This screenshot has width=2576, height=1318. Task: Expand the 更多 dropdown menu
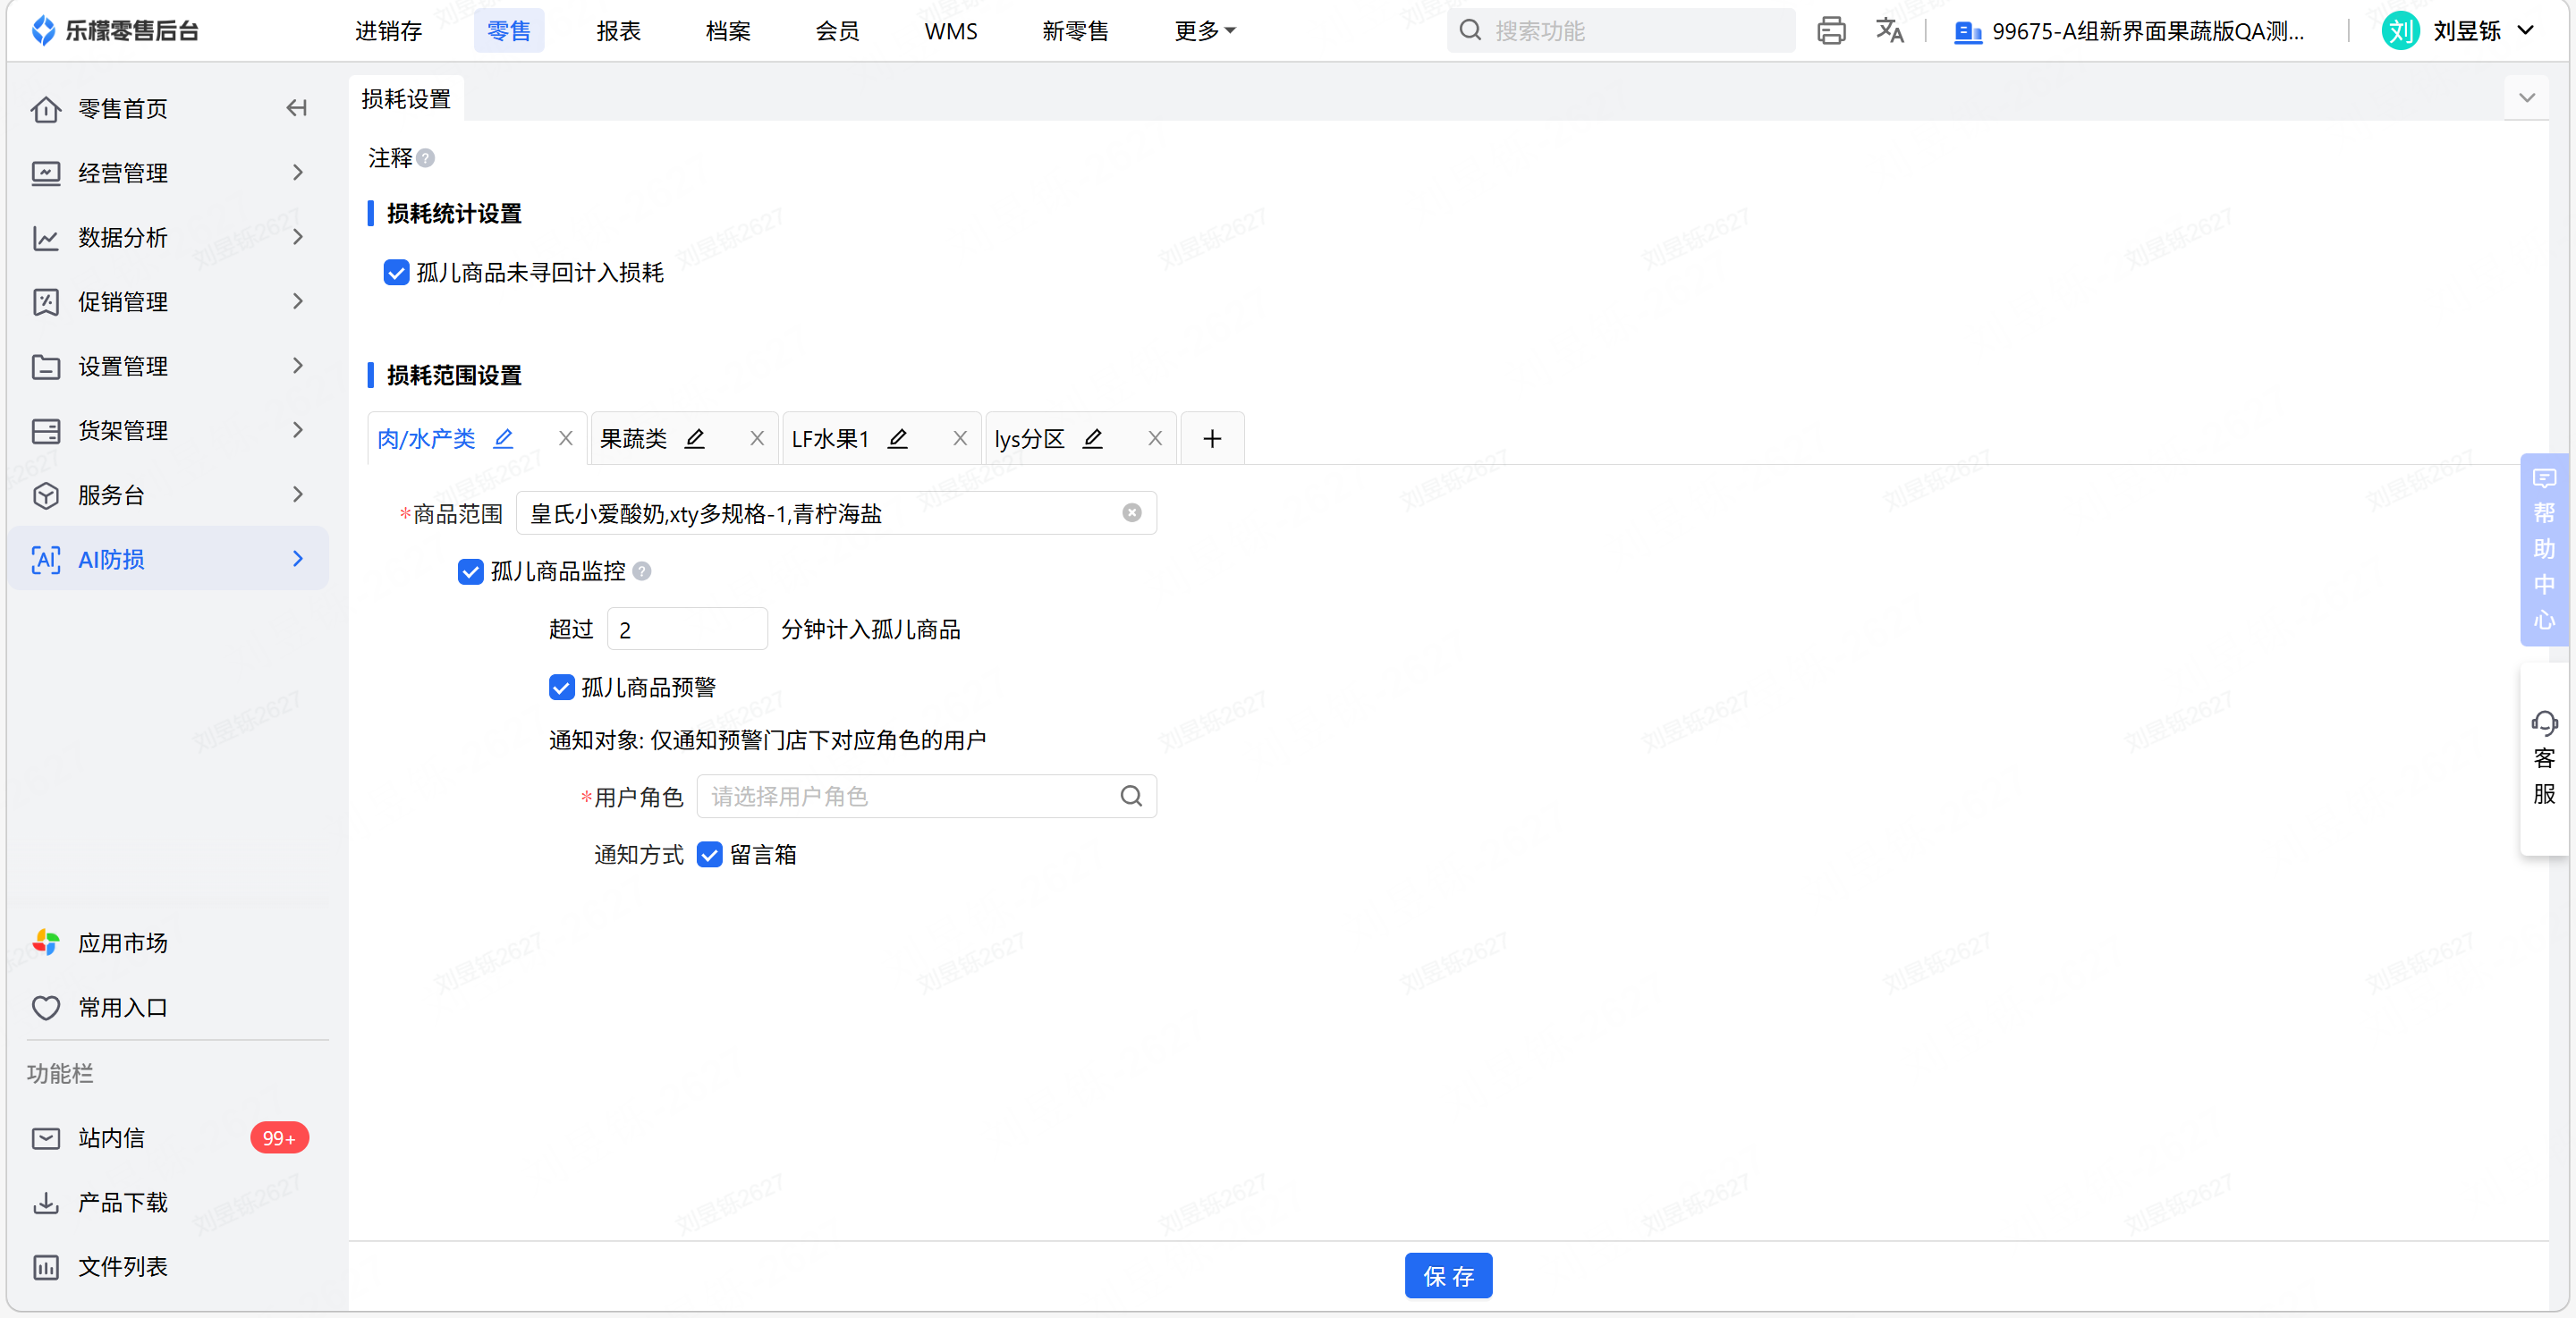pyautogui.click(x=1204, y=31)
